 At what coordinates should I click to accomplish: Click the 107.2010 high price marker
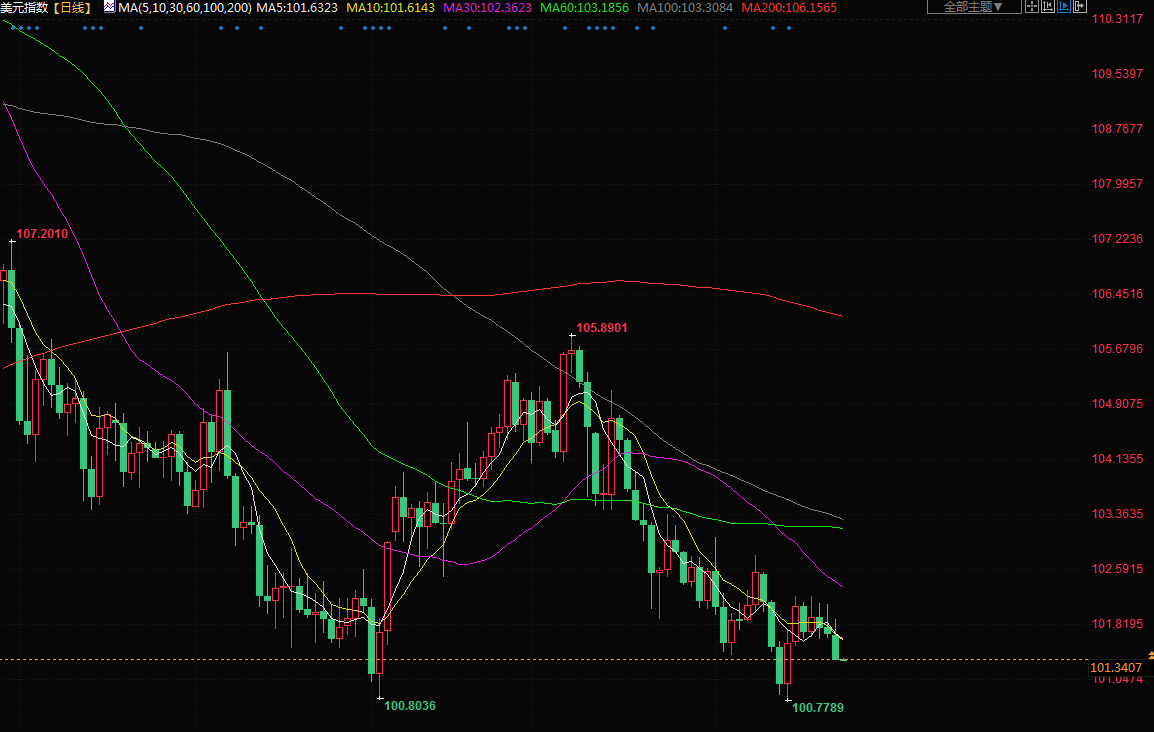tap(43, 234)
